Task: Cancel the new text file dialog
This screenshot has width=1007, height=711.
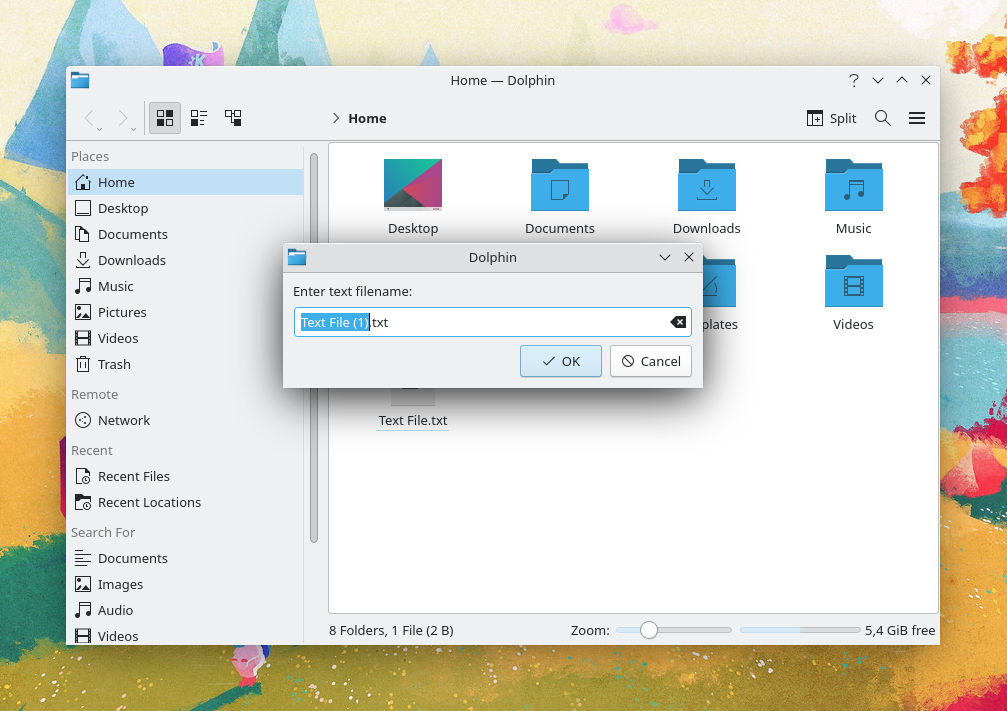Action: click(651, 361)
